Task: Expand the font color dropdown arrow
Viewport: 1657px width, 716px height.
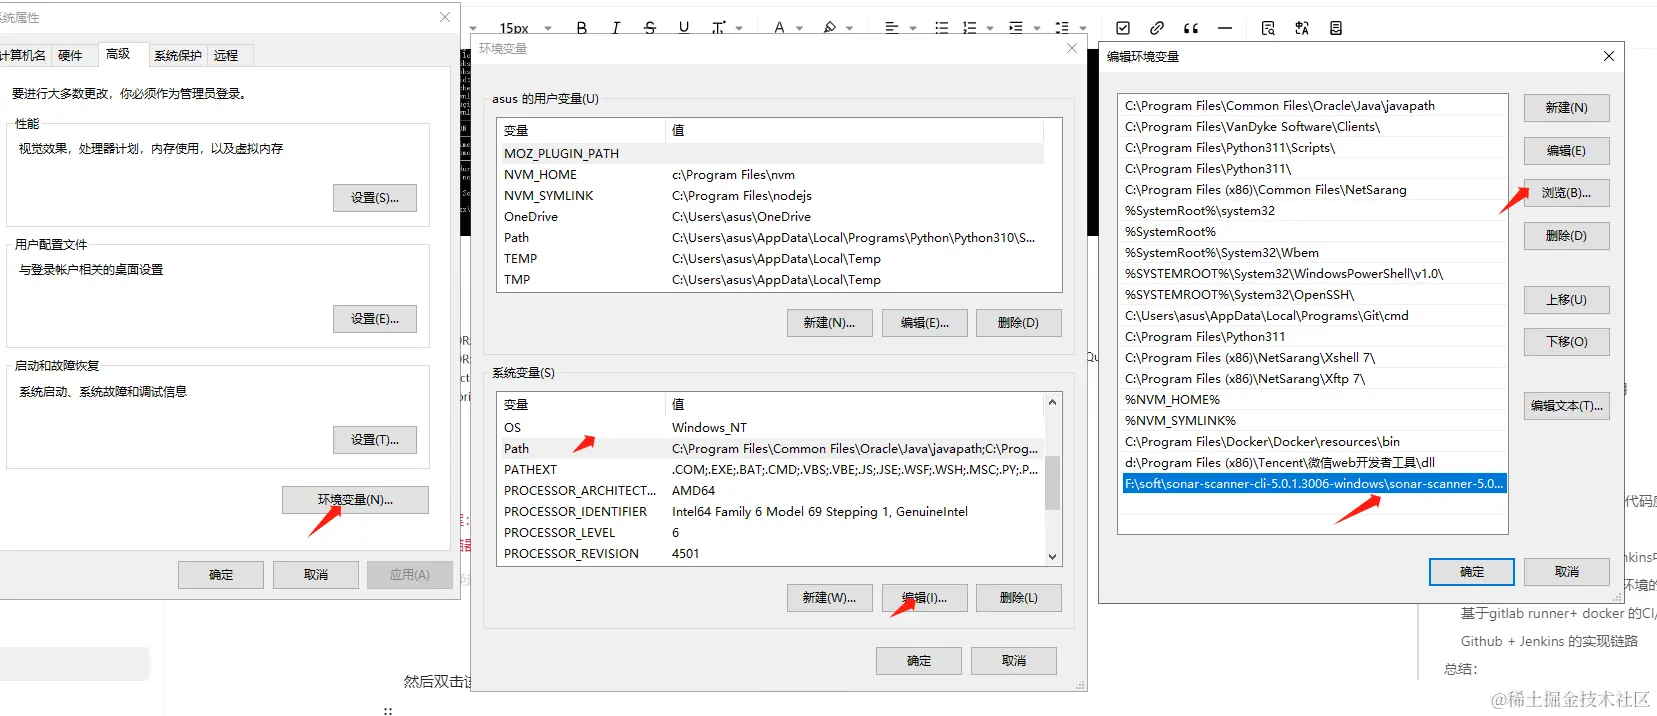Action: (800, 29)
